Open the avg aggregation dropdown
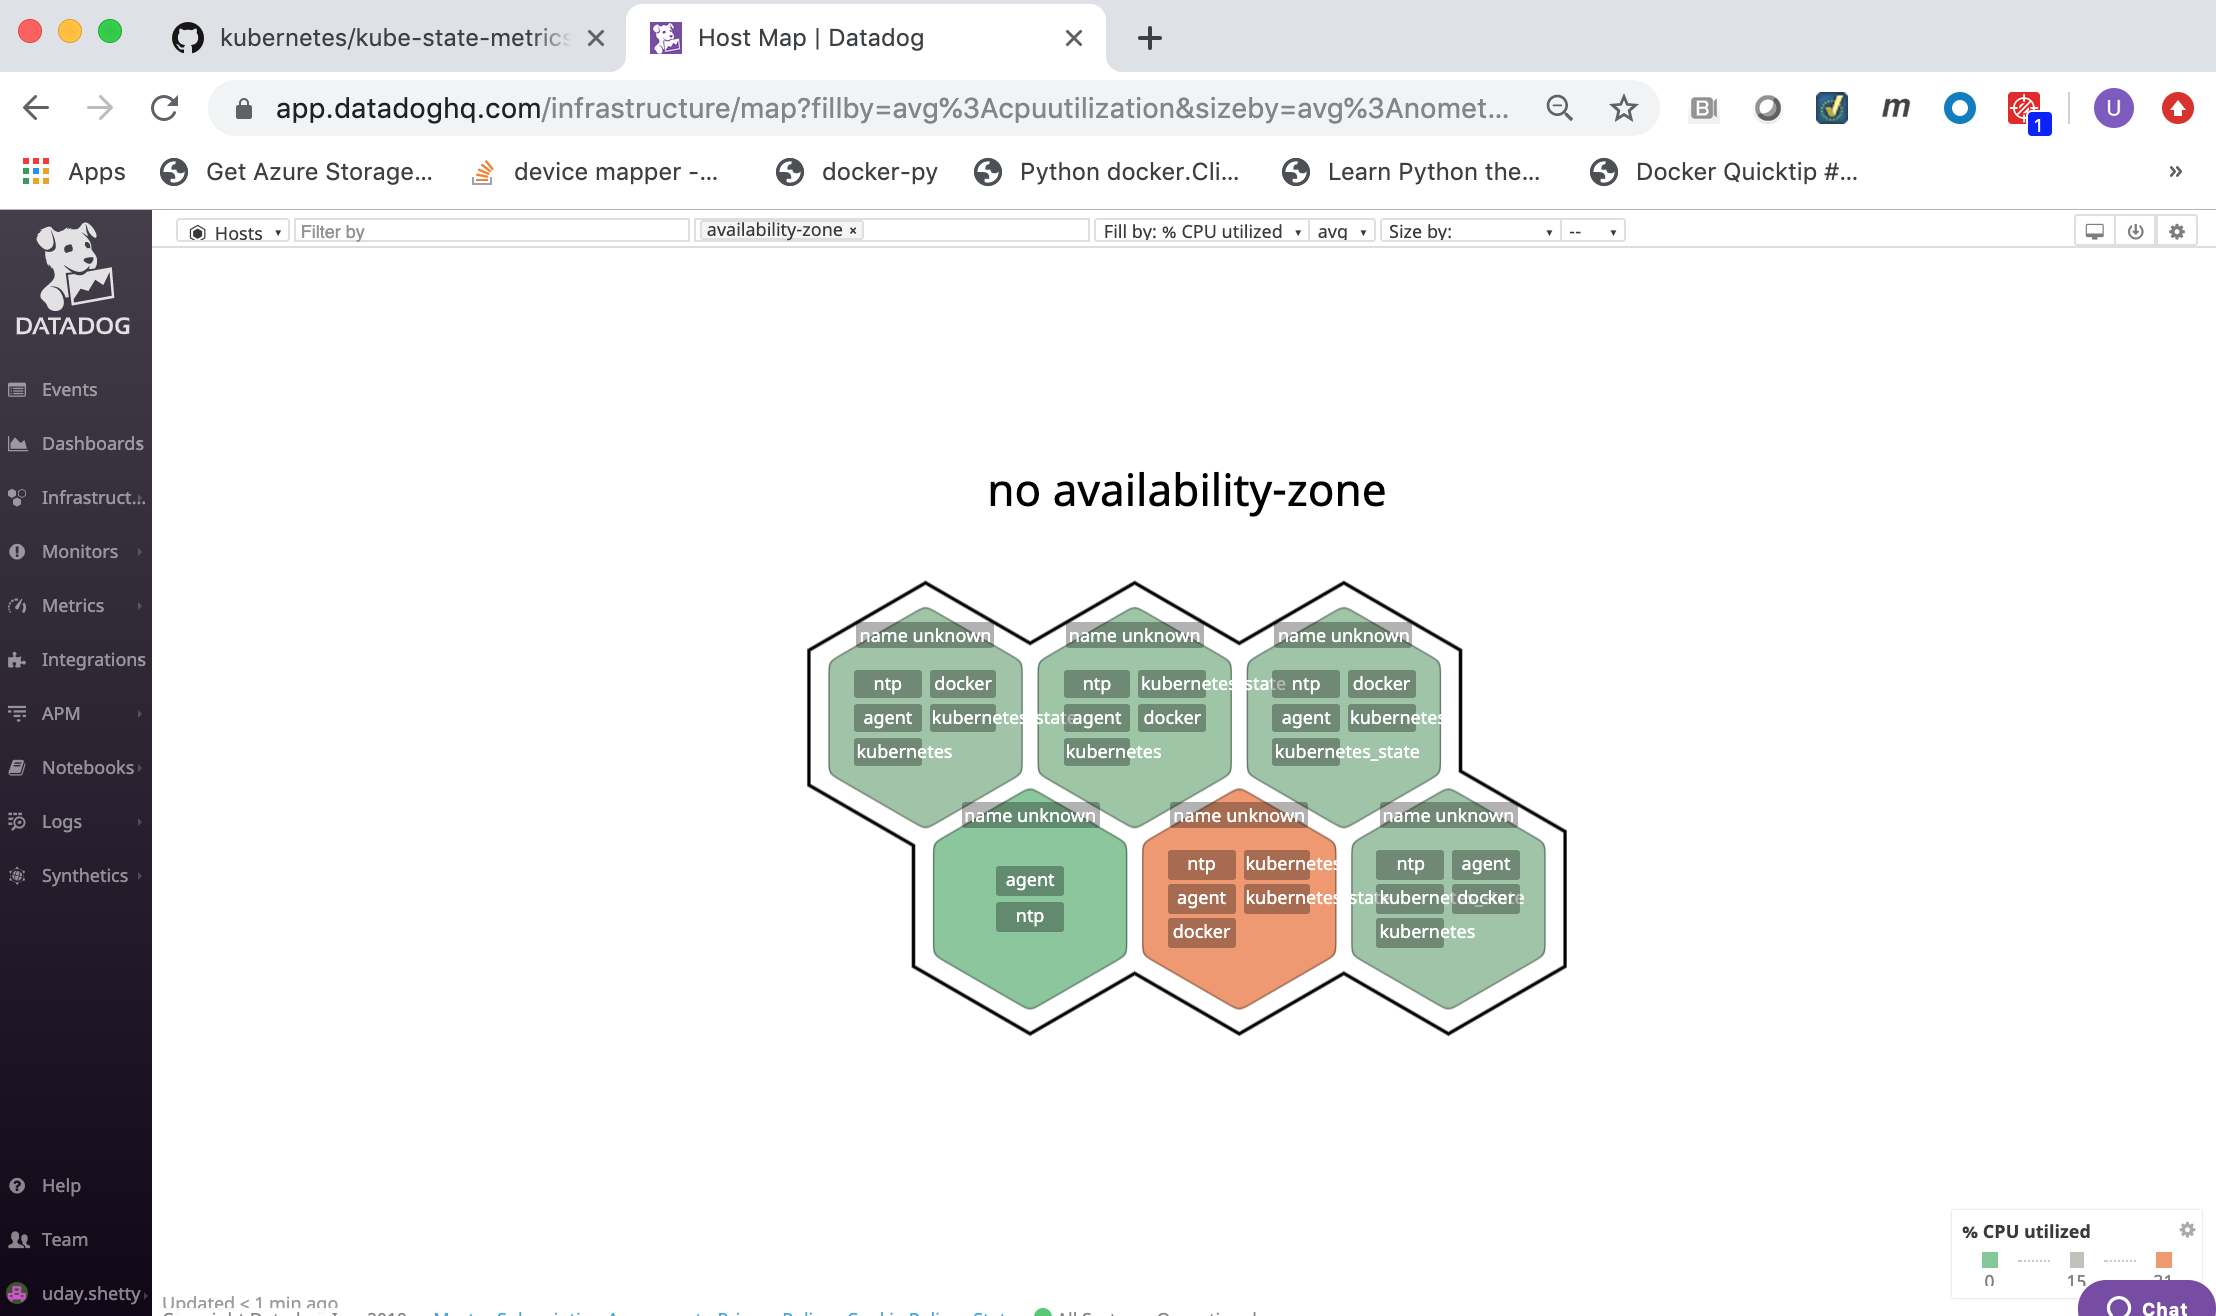This screenshot has height=1316, width=2216. (1342, 232)
